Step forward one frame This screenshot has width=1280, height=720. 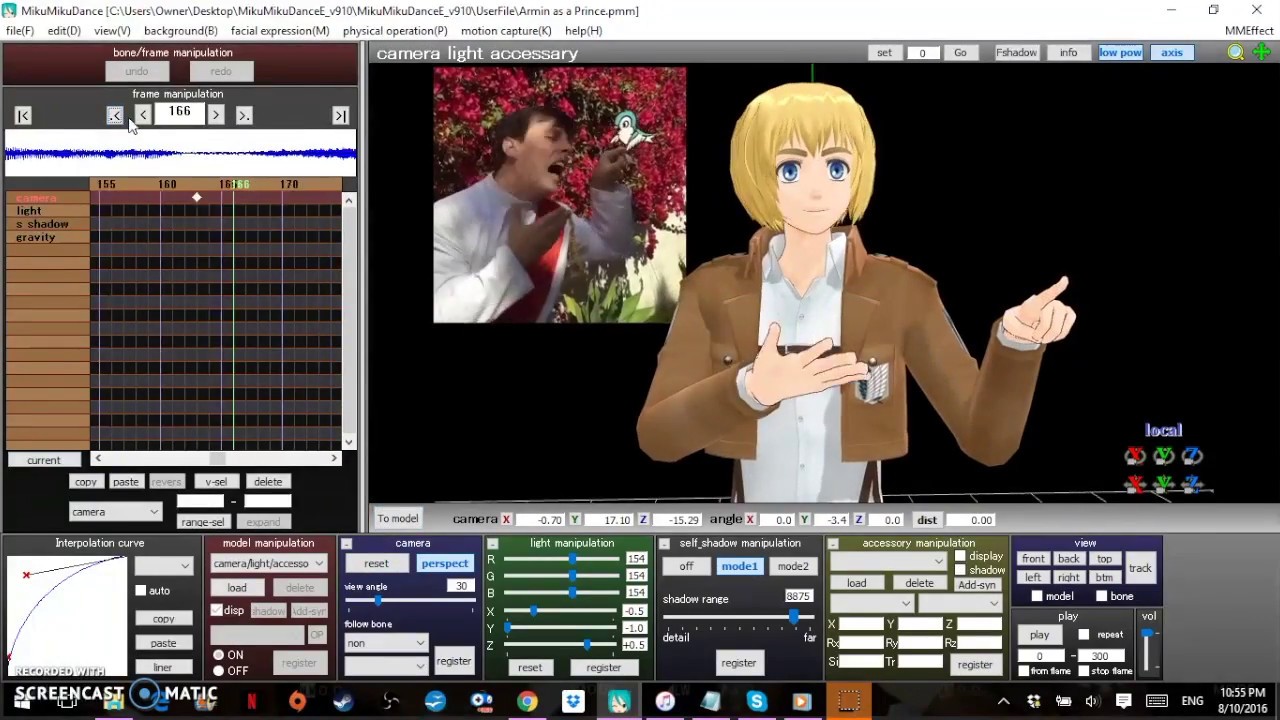pyautogui.click(x=216, y=116)
